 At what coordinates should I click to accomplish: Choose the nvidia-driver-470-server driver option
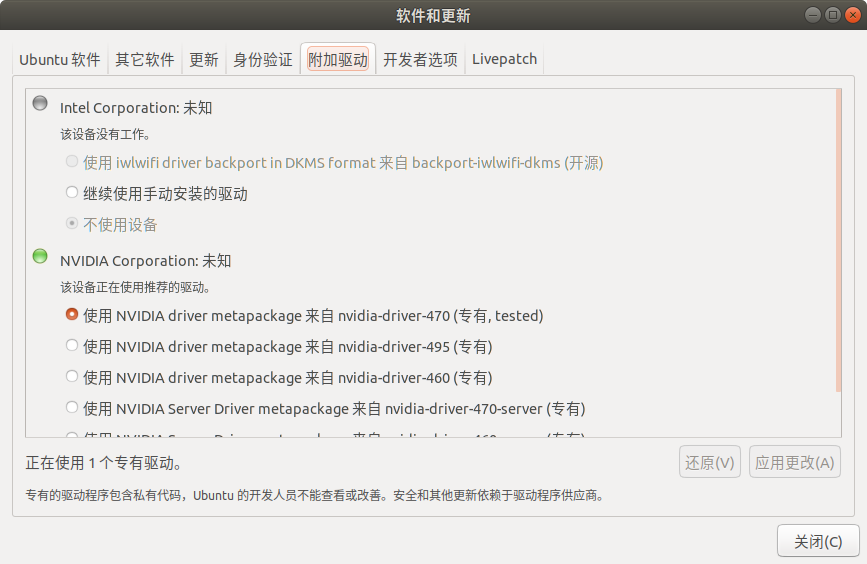(x=325, y=409)
